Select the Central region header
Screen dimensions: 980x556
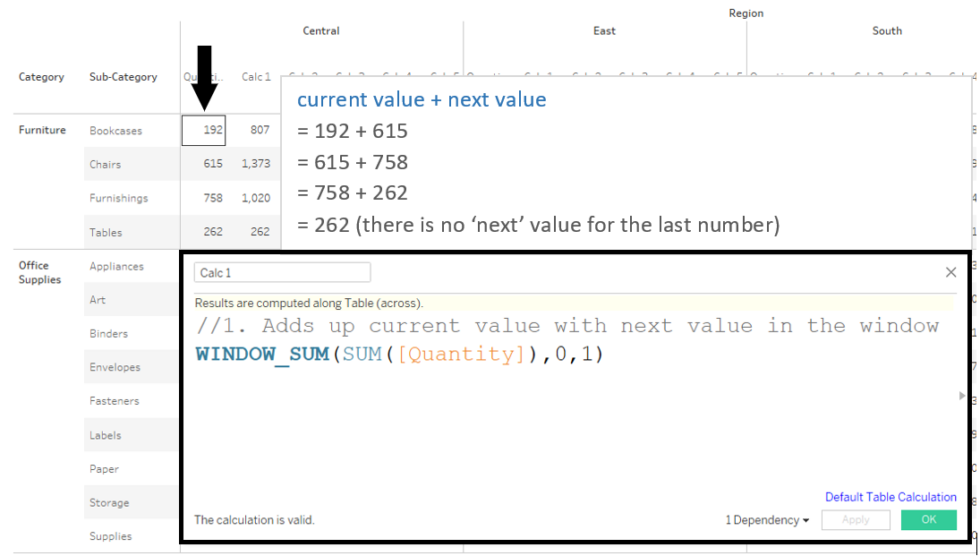[321, 31]
